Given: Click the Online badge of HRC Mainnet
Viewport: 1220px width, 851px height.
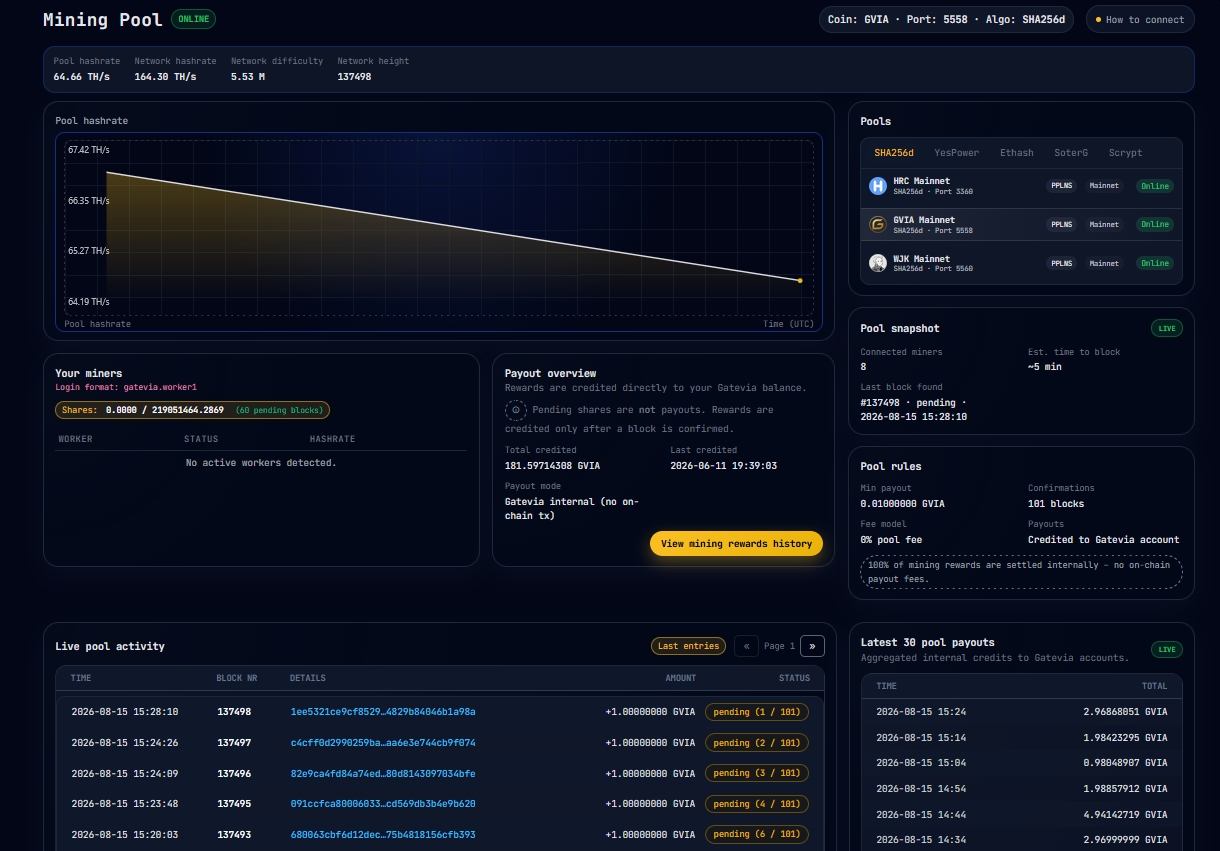Looking at the screenshot, I should [x=1155, y=186].
